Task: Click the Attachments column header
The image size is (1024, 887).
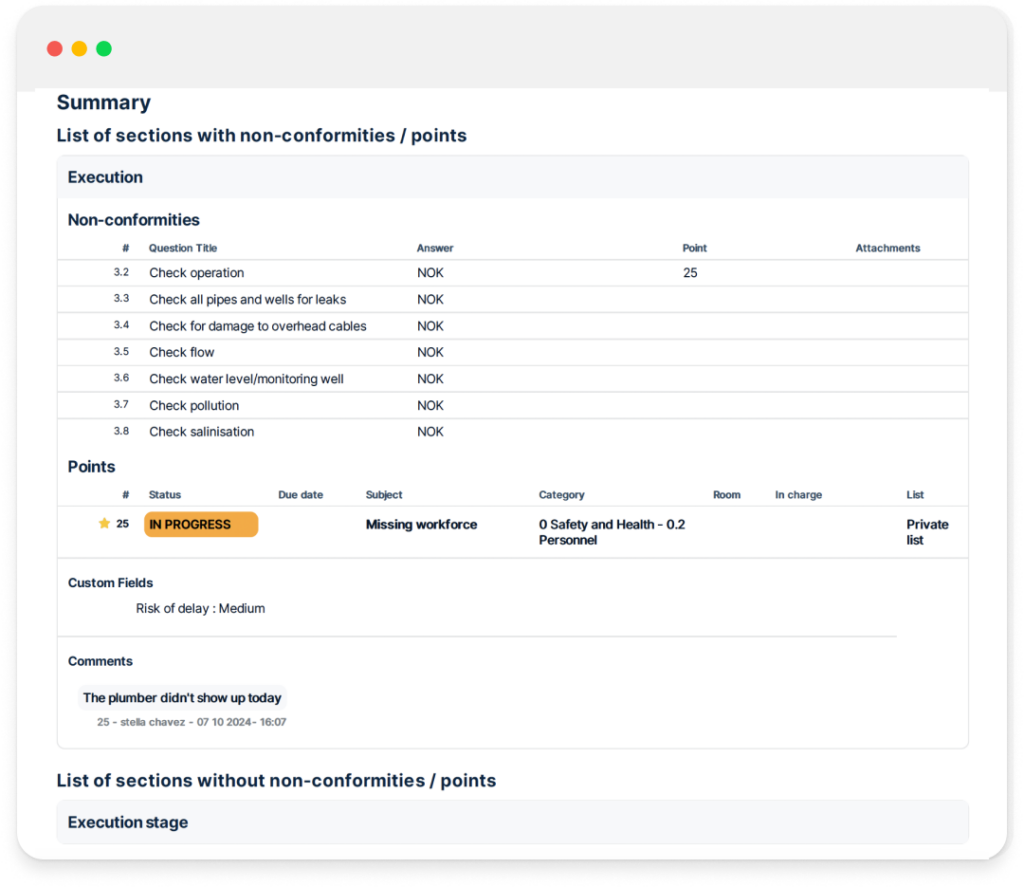Action: pos(886,248)
